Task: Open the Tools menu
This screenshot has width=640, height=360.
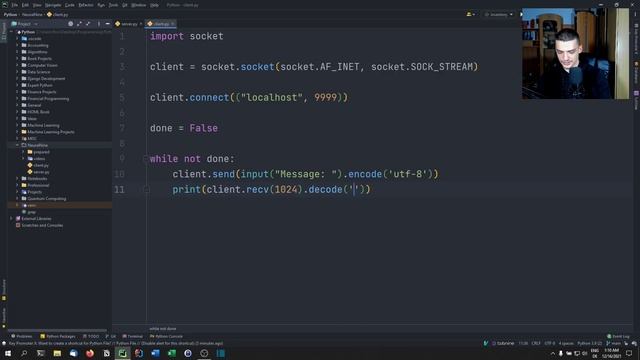Action: (113, 5)
